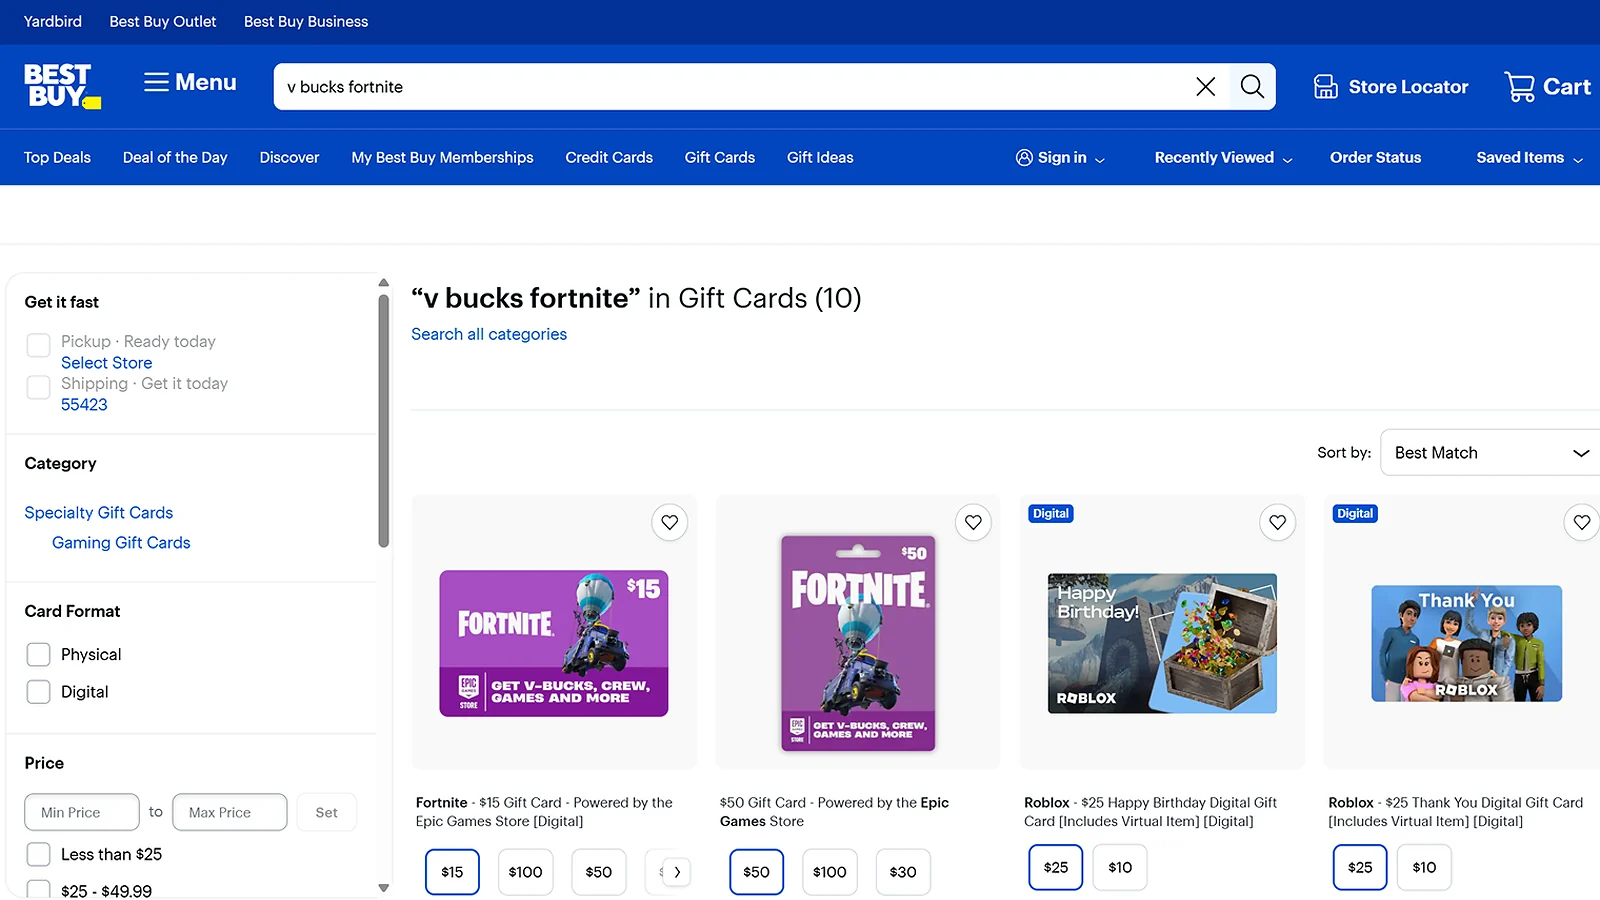Open the Gaming Gift Cards category link
Screen dimensions: 1600x900
pos(121,542)
